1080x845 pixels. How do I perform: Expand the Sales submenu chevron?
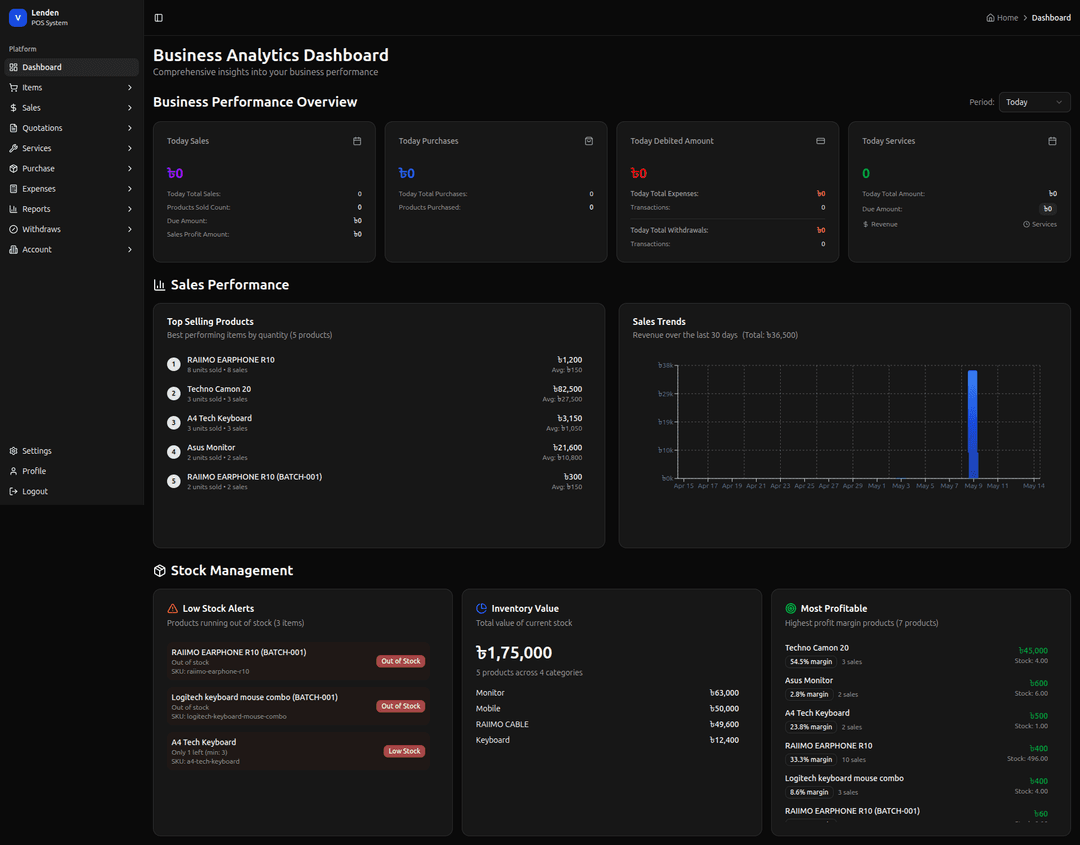pyautogui.click(x=129, y=107)
